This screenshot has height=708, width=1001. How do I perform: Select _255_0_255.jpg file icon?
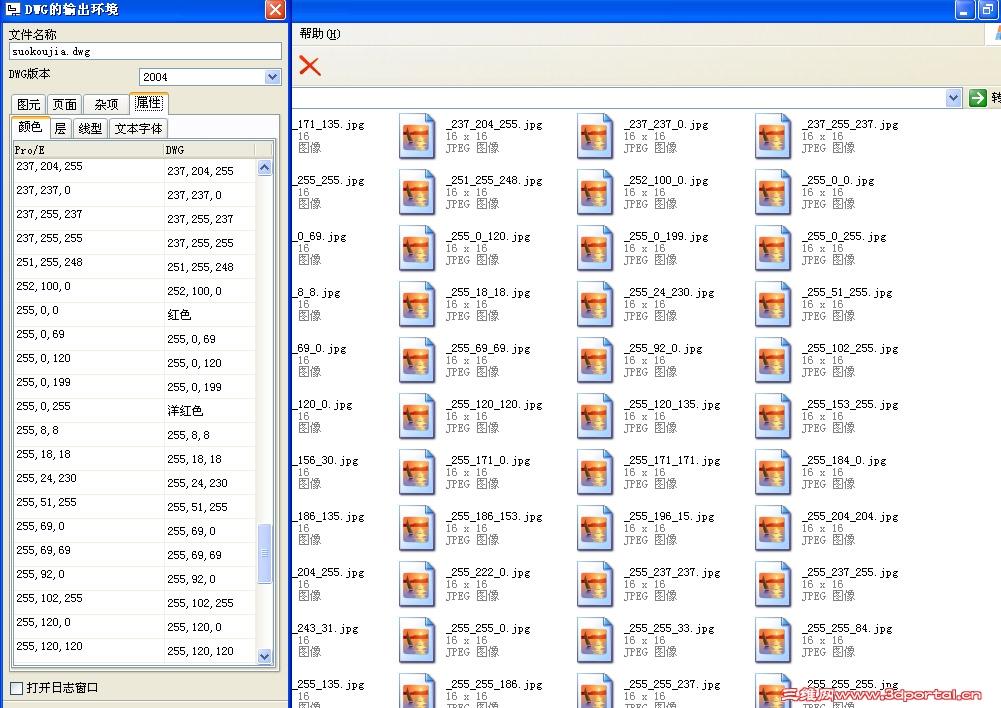click(773, 248)
